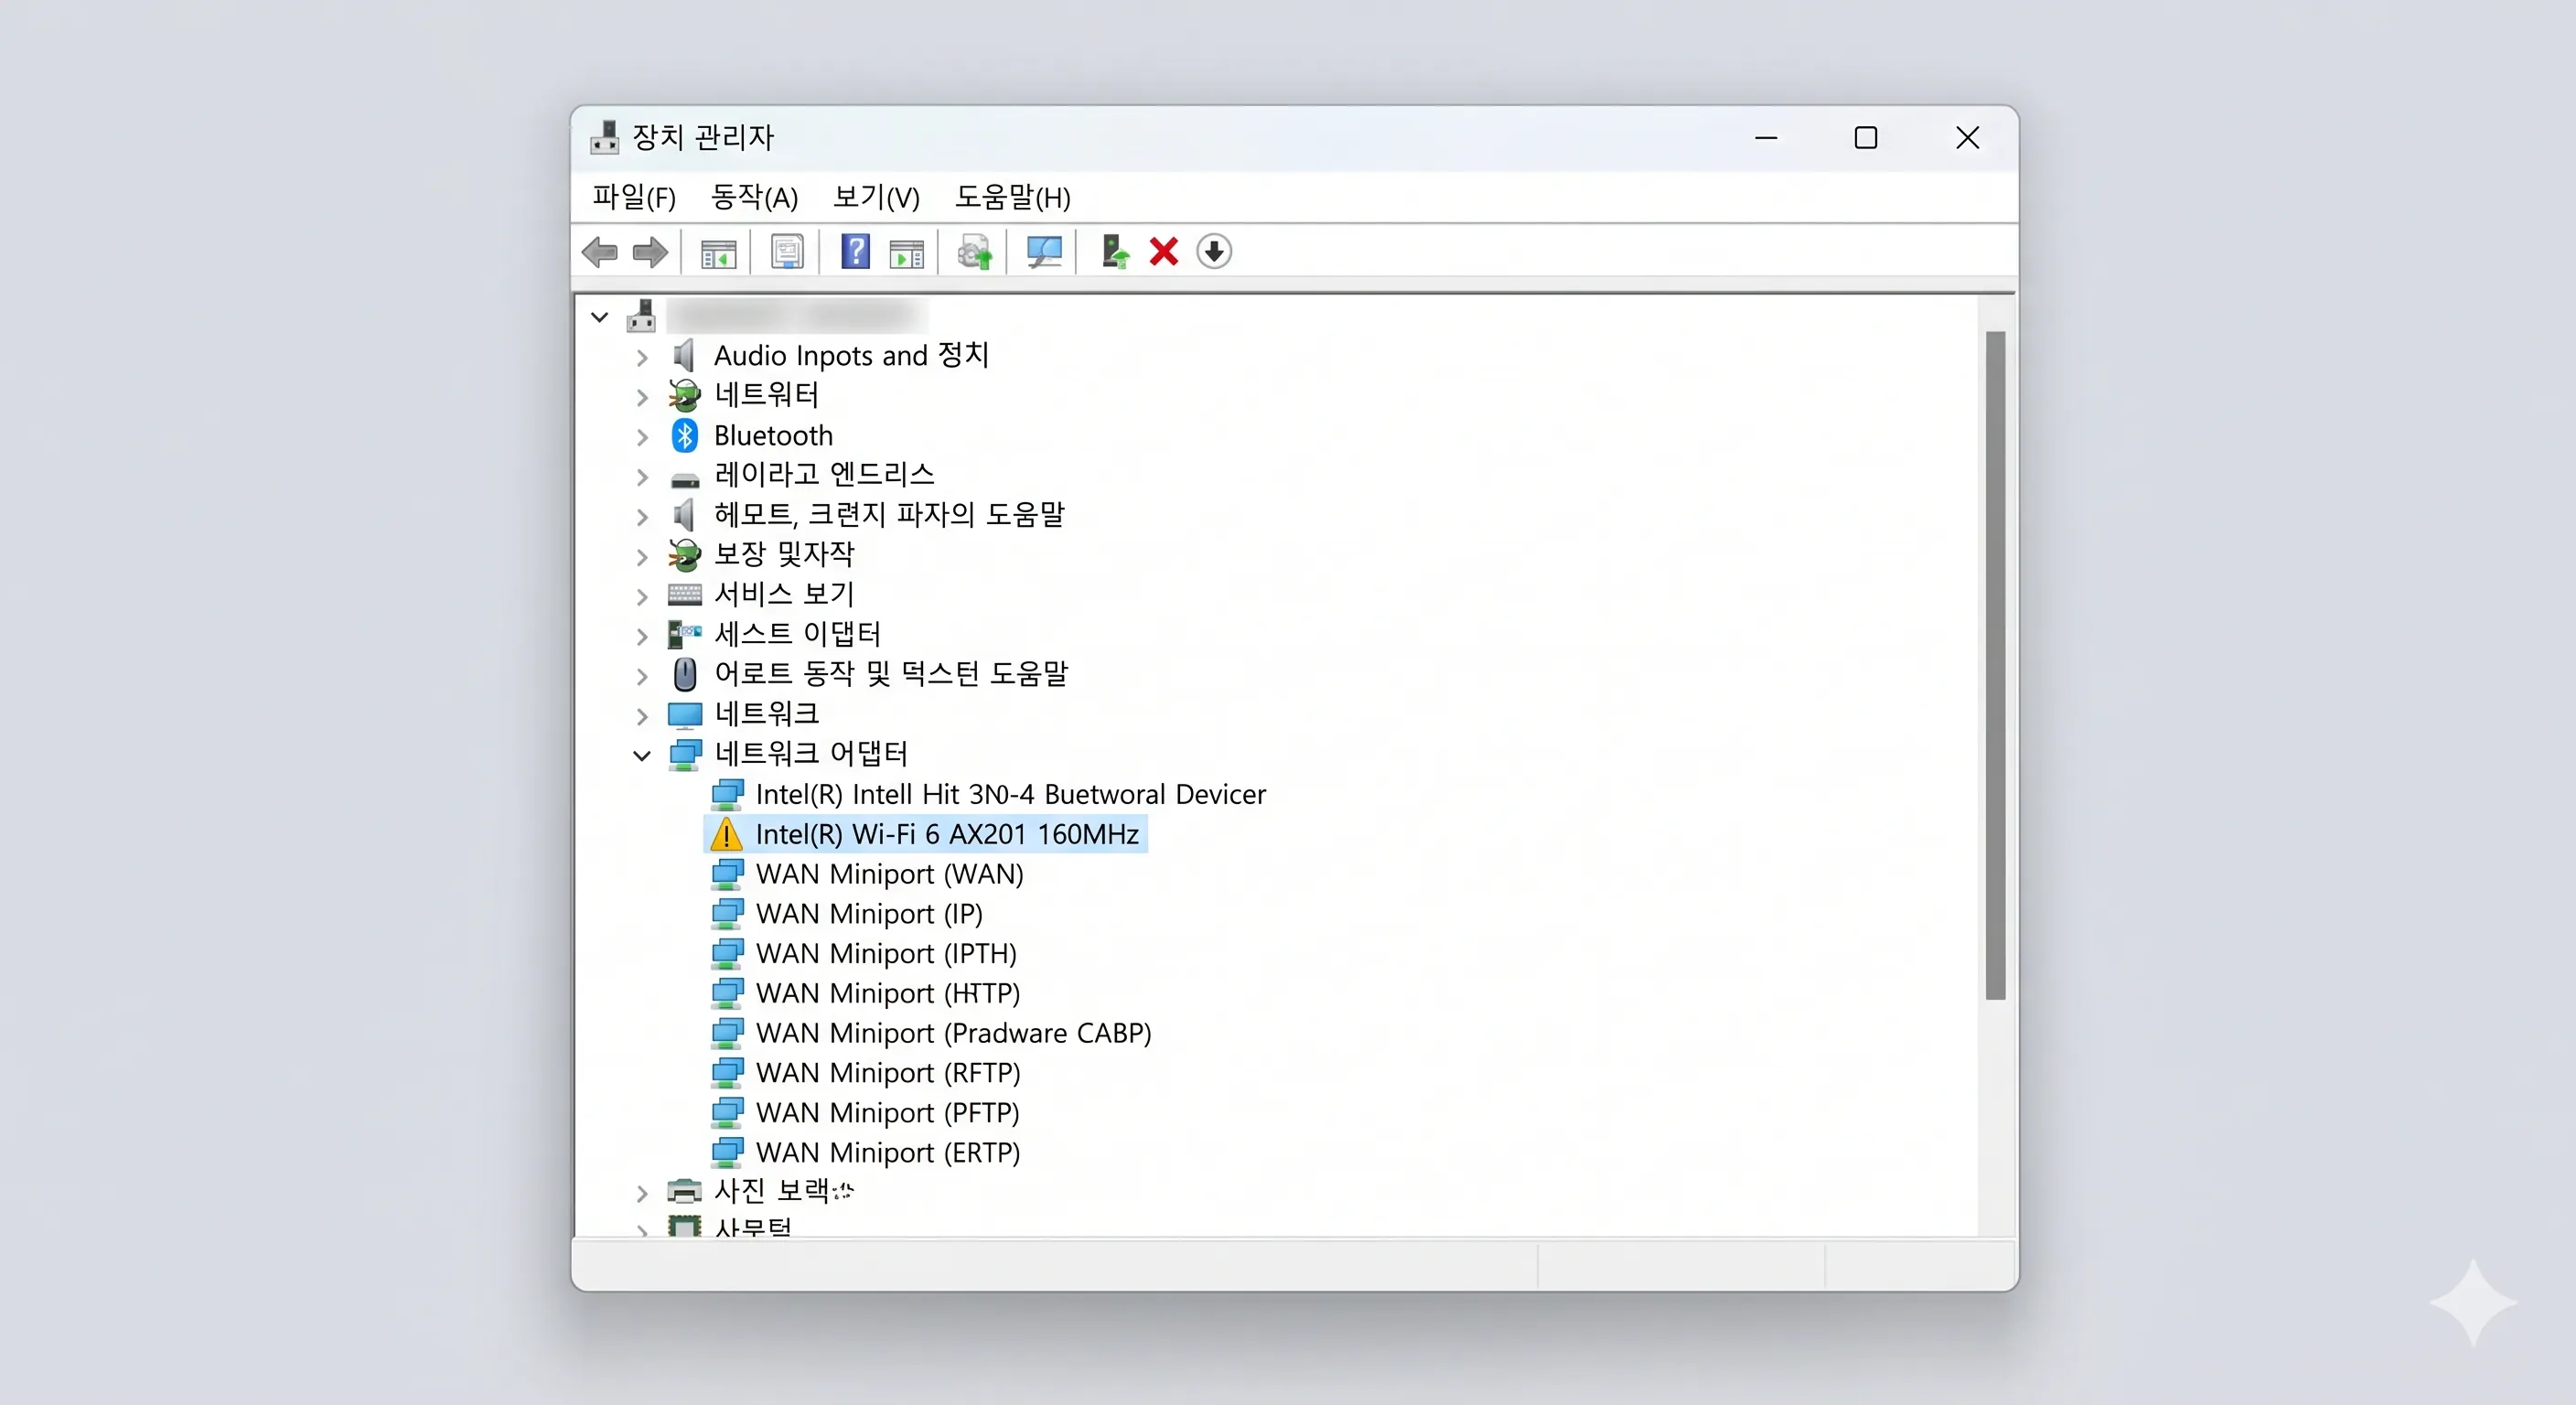Screen dimensions: 2576x1405
Task: Click icon of WAN Miniport (IP)
Action: click(727, 914)
